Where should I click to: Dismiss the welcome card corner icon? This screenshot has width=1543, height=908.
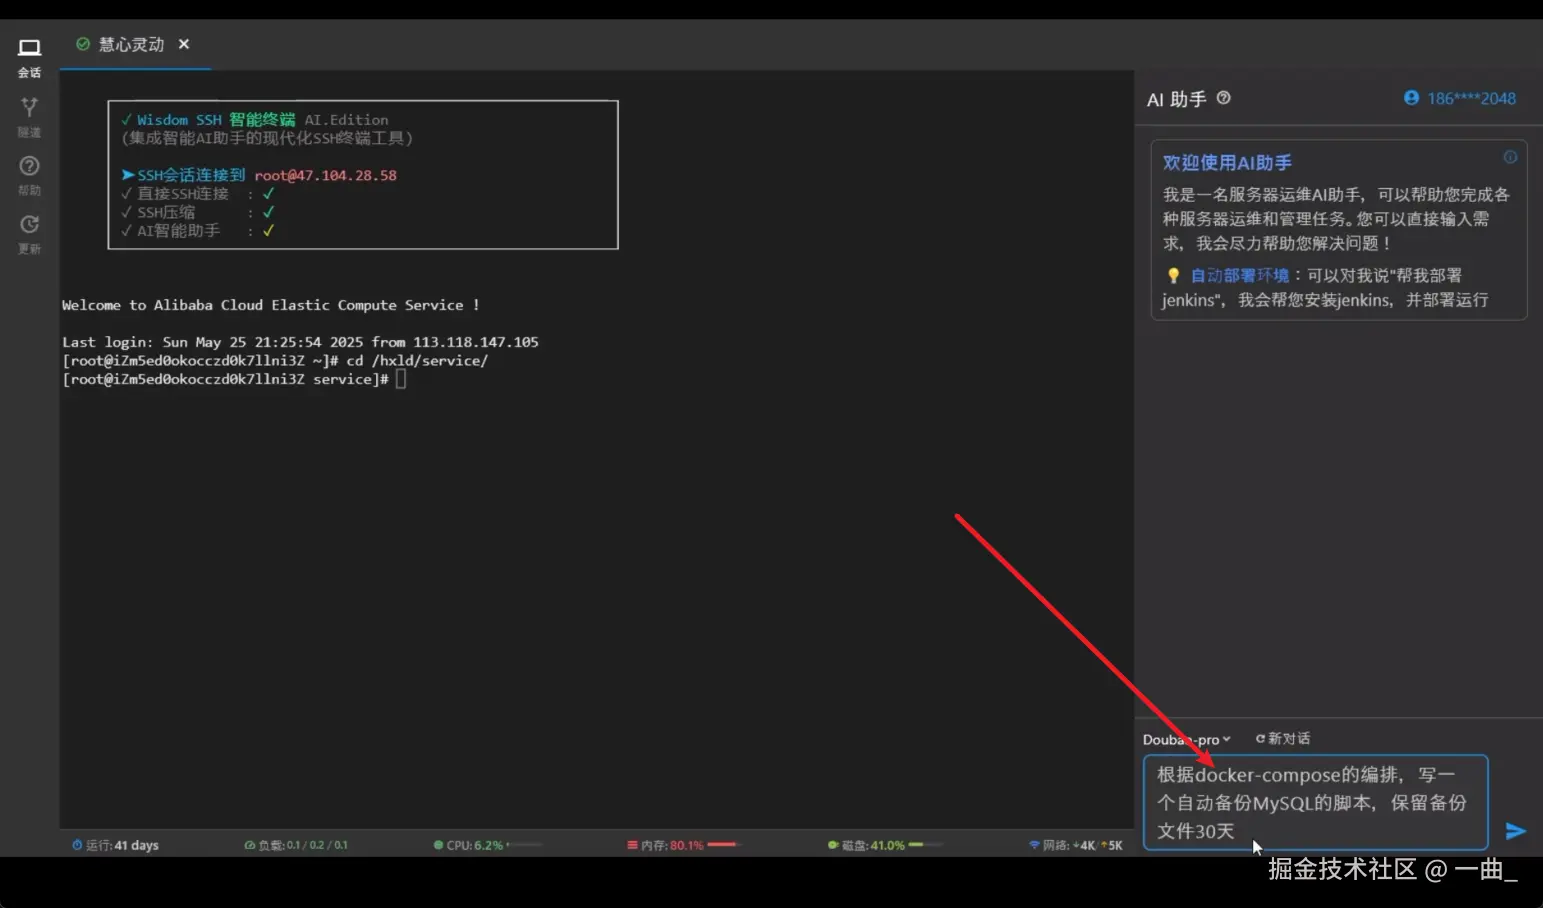point(1510,157)
